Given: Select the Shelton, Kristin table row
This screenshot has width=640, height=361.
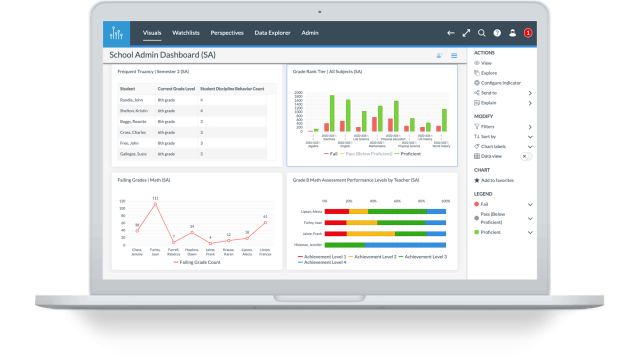Looking at the screenshot, I should tap(192, 111).
